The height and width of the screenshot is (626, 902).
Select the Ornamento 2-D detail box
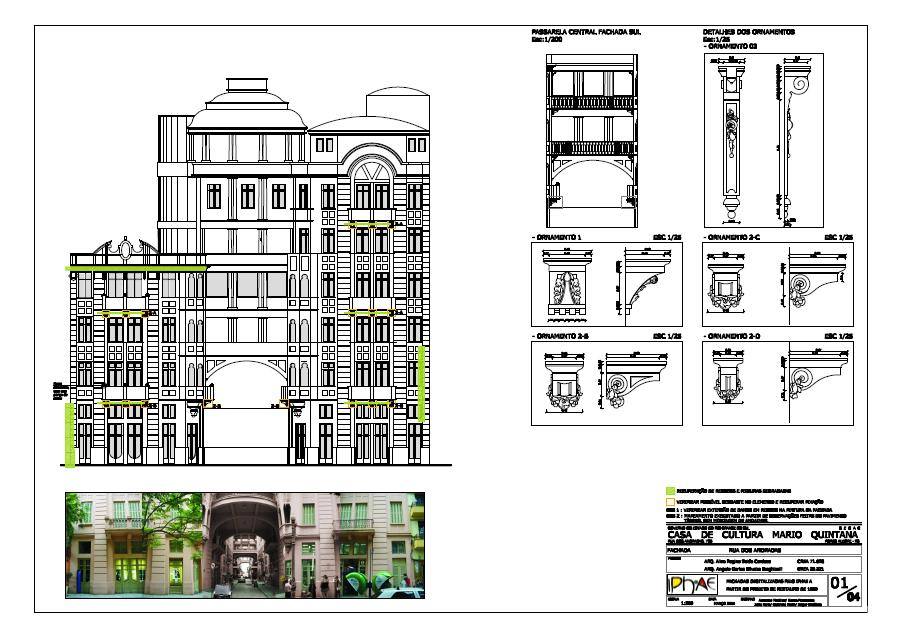(x=778, y=383)
